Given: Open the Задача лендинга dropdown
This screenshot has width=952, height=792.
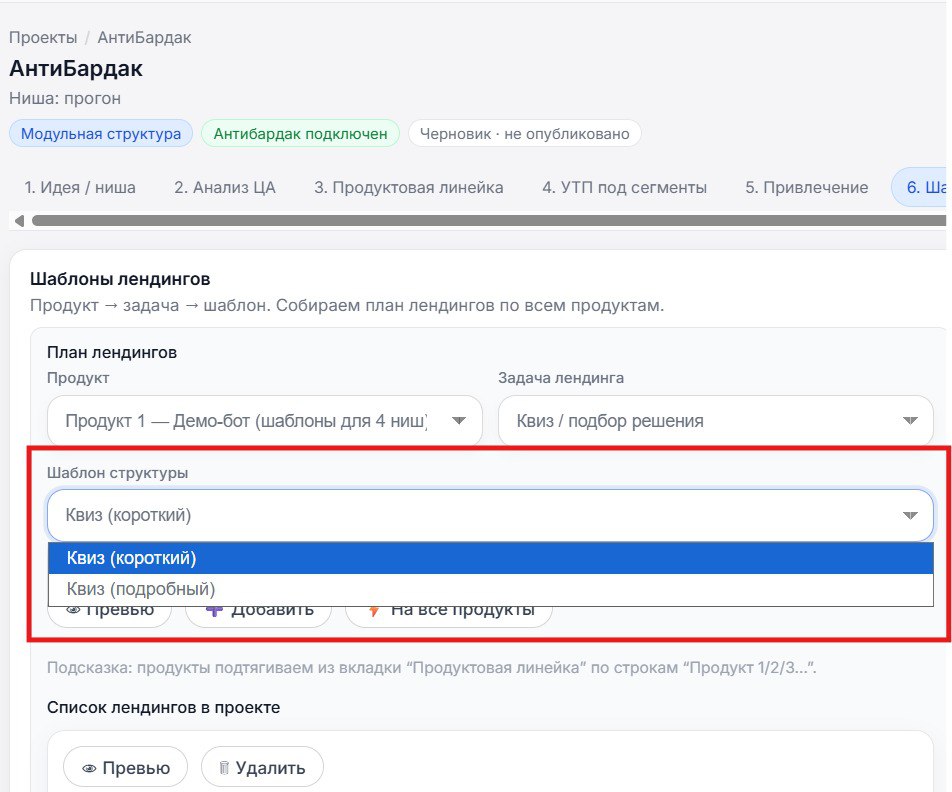Looking at the screenshot, I should (716, 420).
